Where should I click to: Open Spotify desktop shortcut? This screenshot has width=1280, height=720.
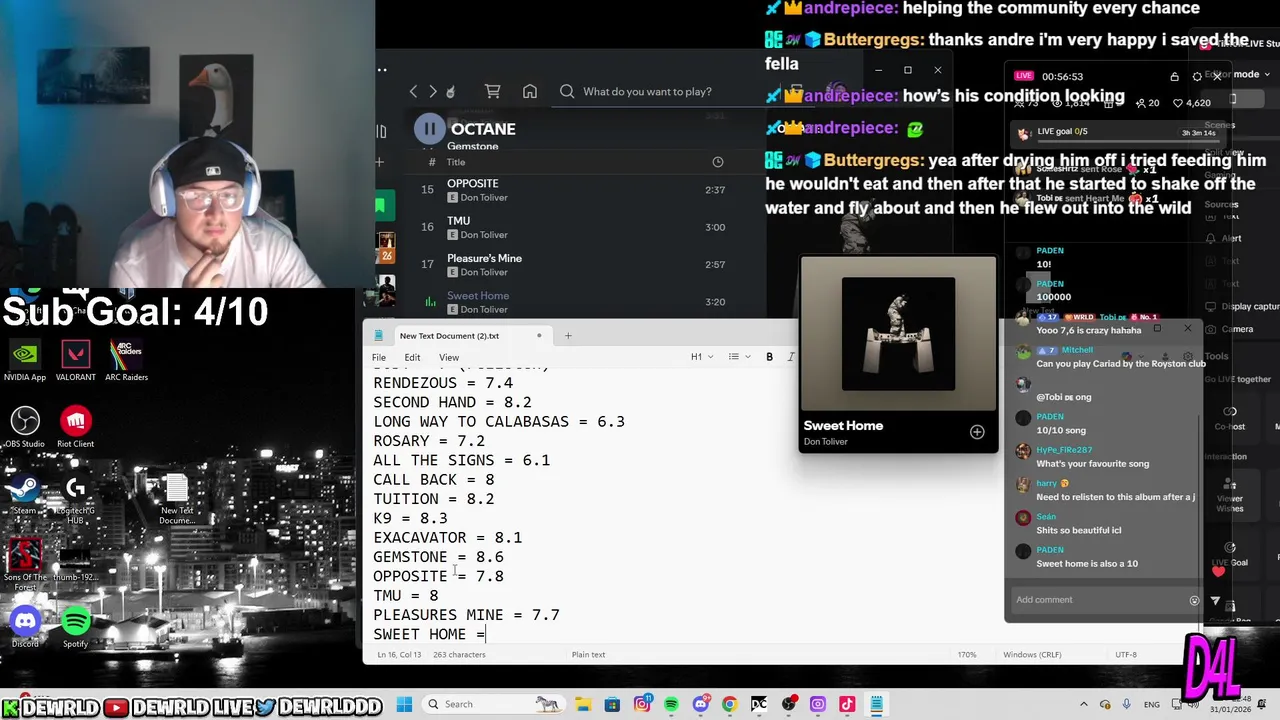76,628
